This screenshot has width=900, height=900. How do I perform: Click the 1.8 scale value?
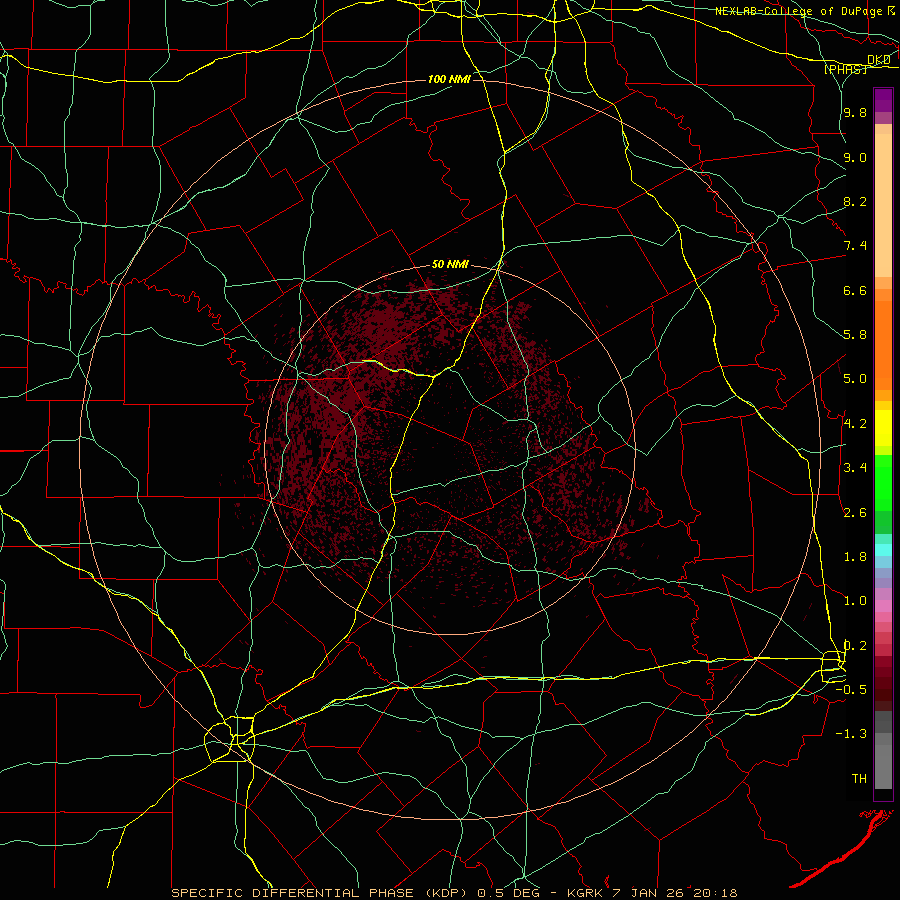point(855,557)
